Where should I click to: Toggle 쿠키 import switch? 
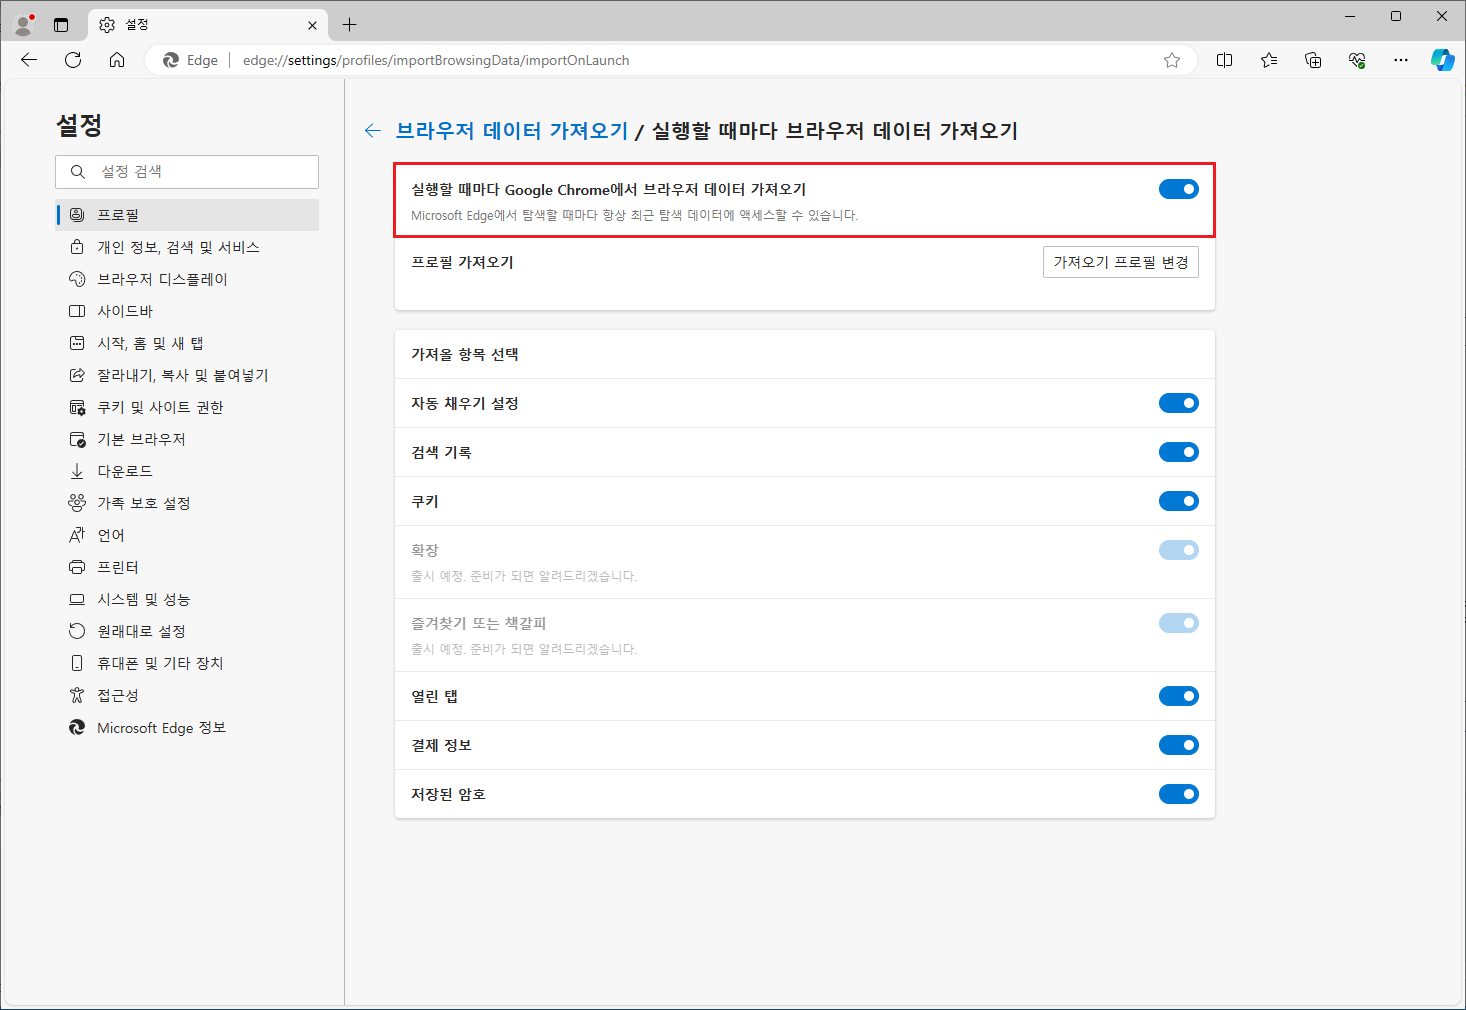click(x=1179, y=501)
